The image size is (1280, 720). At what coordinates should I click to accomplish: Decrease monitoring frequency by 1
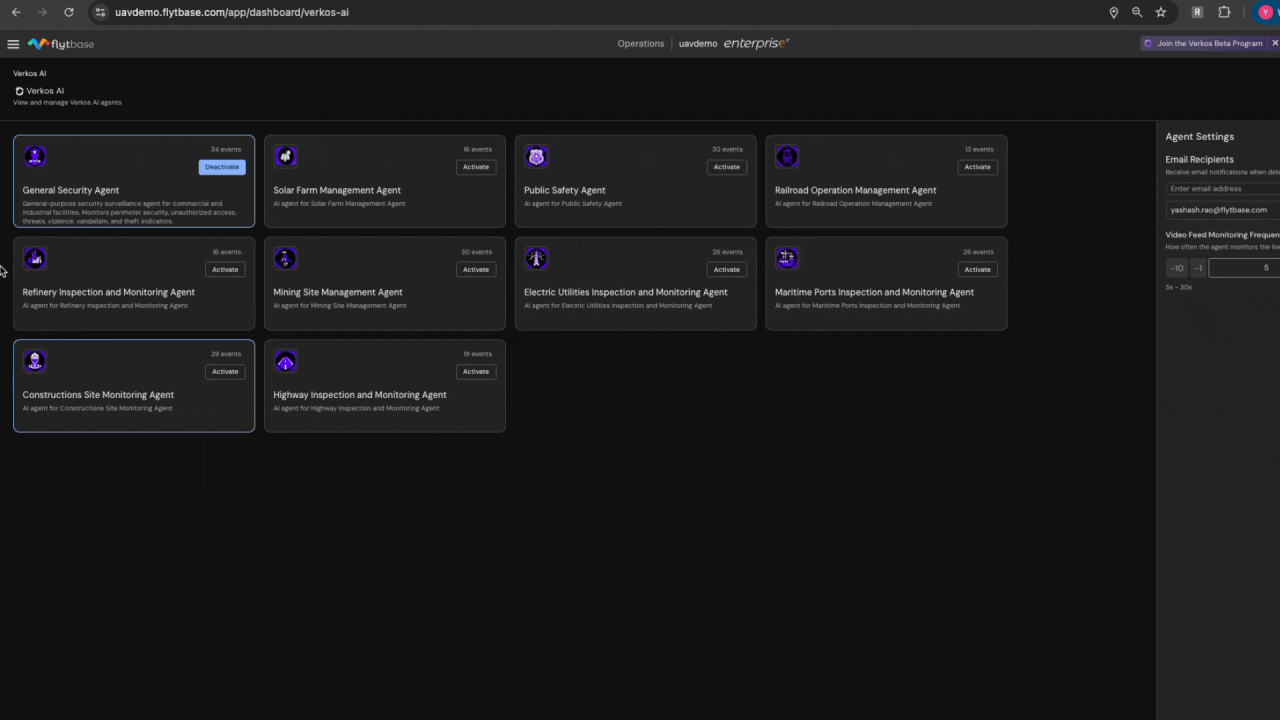pos(1198,268)
